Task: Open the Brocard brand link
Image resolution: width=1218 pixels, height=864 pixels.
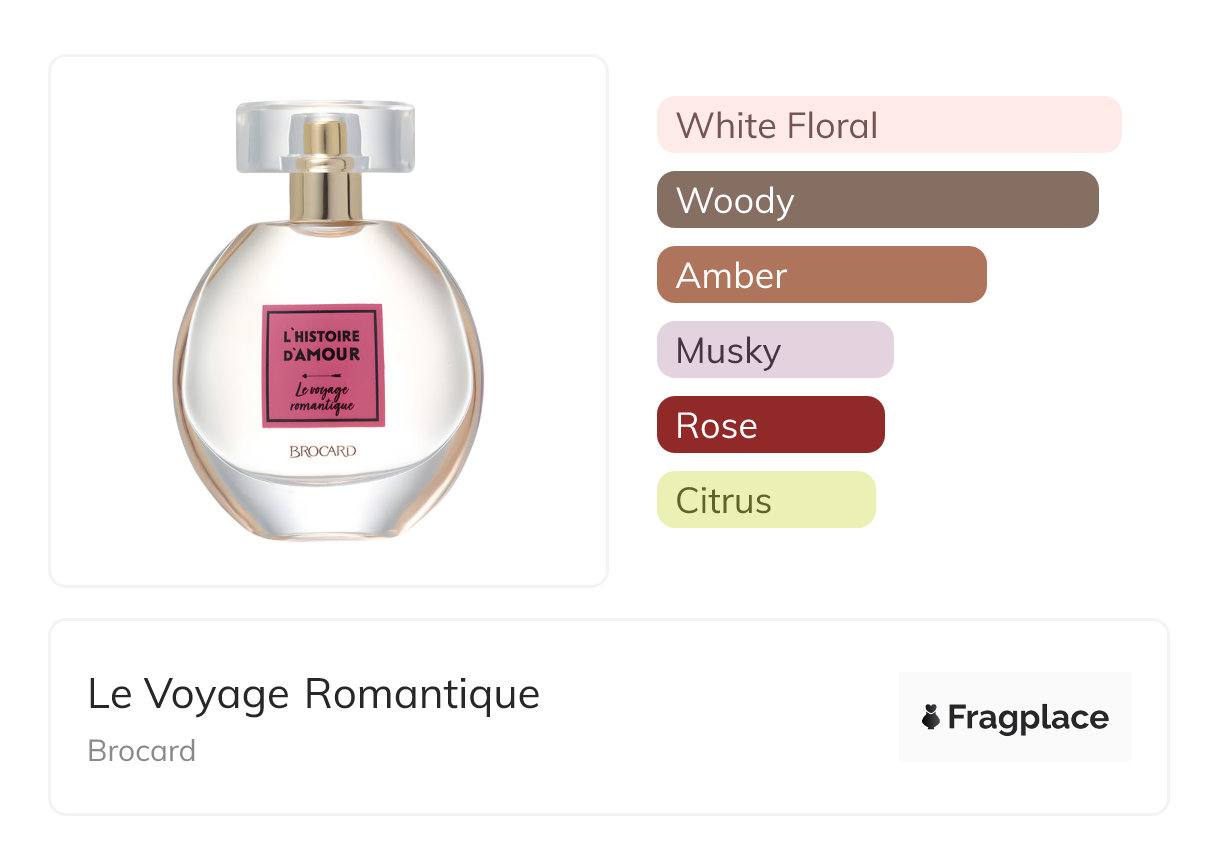Action: point(142,750)
